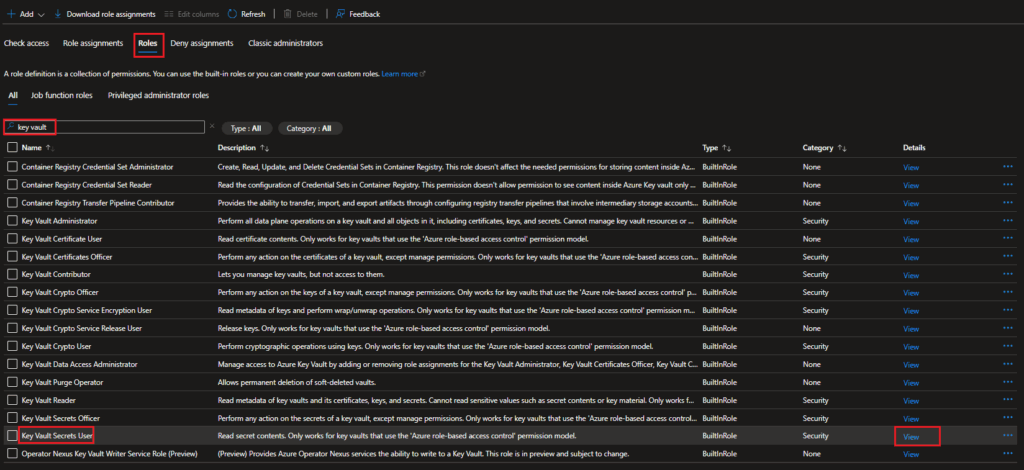
Task: Open more options for Key Vault Secrets Officer
Action: point(1008,417)
